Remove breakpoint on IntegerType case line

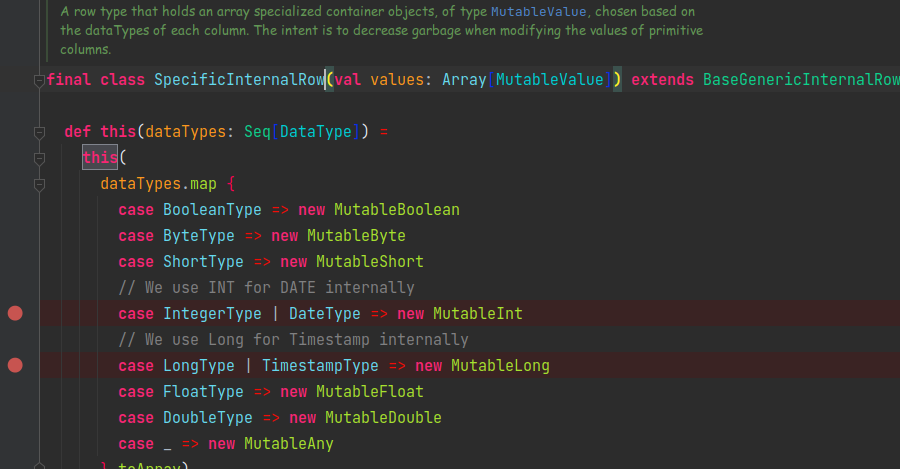[15, 313]
